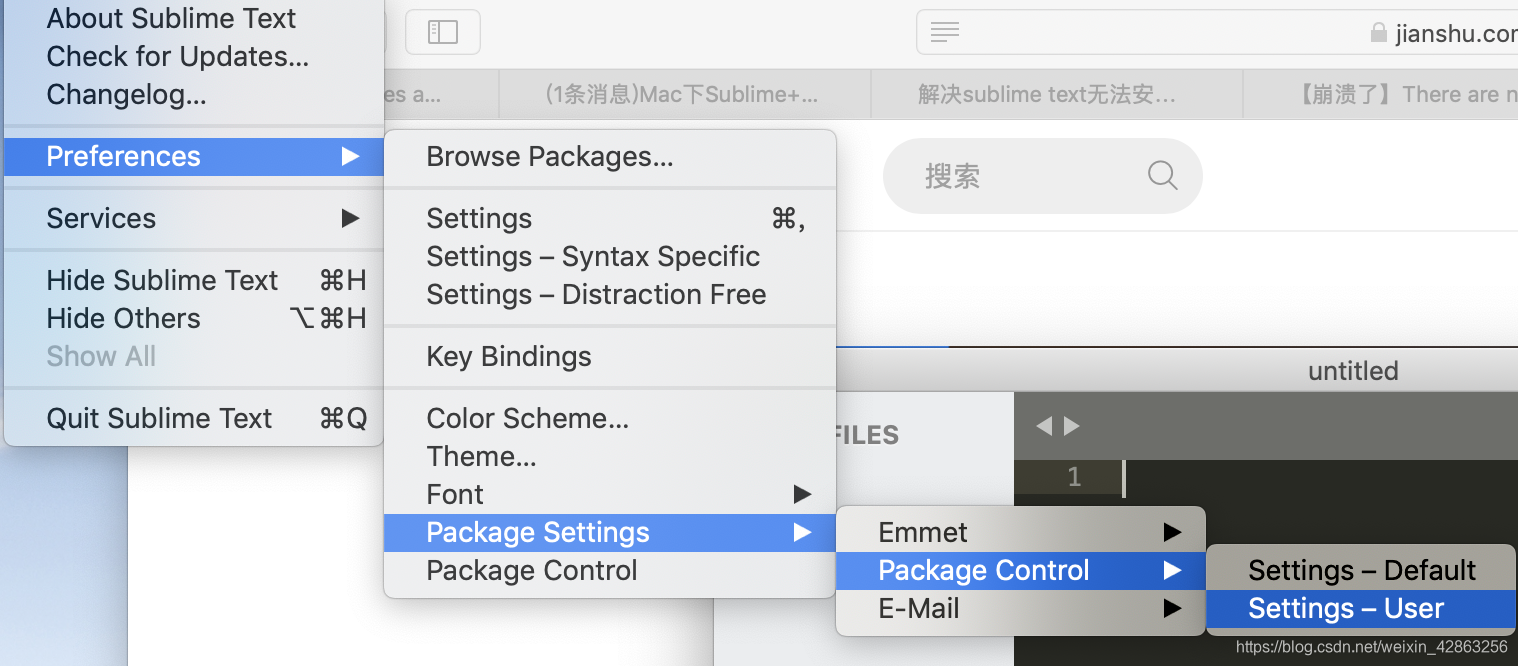Focus the 搜索 search field
Viewport: 1518px width, 666px height.
click(1042, 176)
